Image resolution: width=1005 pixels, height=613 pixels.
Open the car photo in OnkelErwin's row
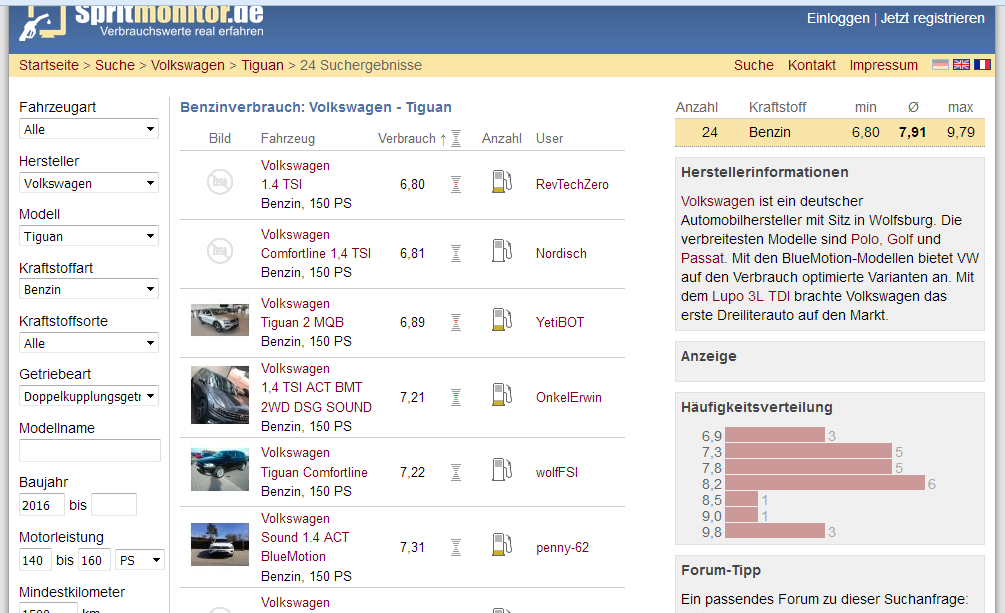pos(220,395)
